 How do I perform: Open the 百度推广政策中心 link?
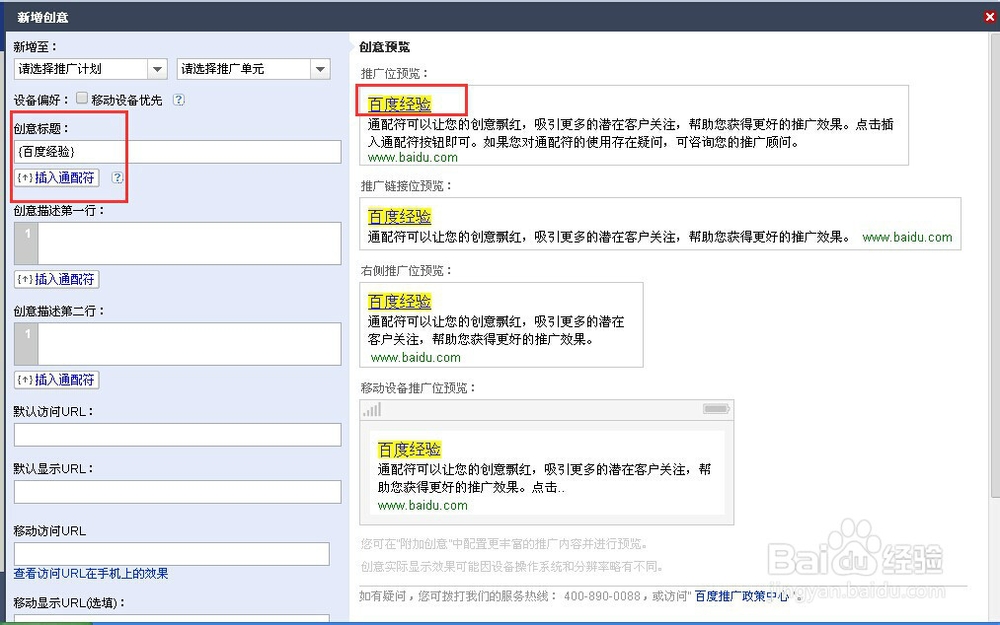pos(742,596)
